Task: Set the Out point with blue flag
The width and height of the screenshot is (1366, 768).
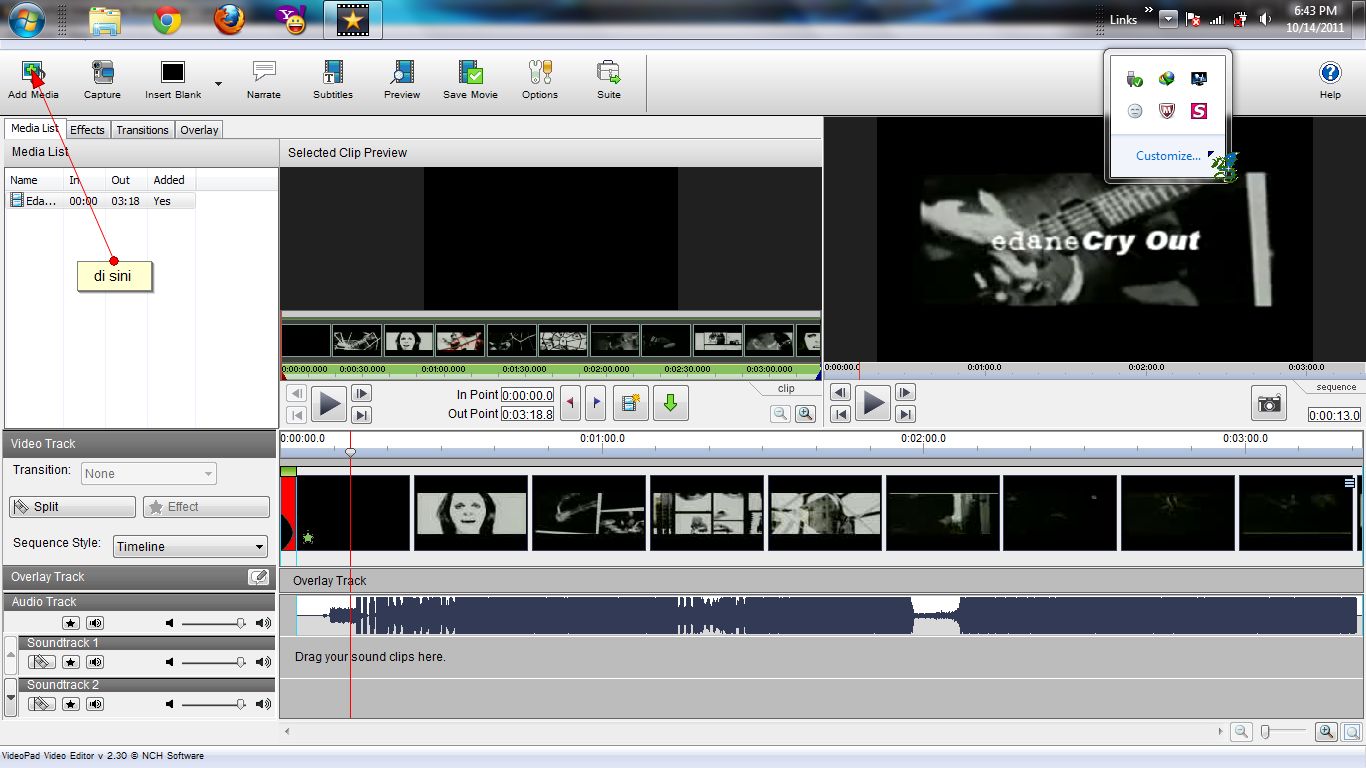Action: tap(596, 403)
